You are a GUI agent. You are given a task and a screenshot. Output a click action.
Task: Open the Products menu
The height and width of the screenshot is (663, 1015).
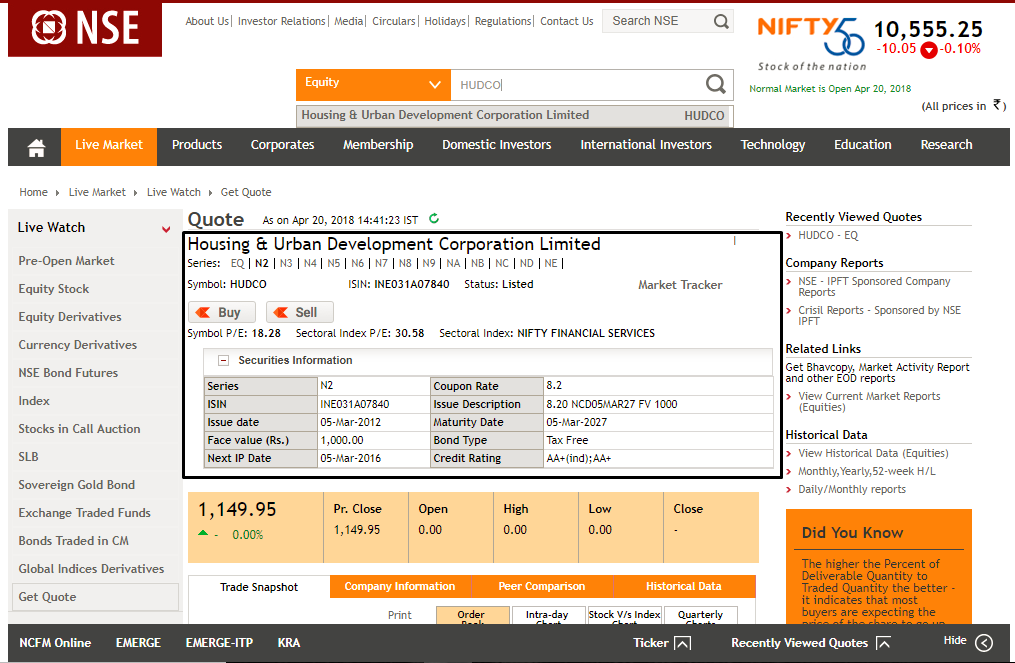[197, 145]
